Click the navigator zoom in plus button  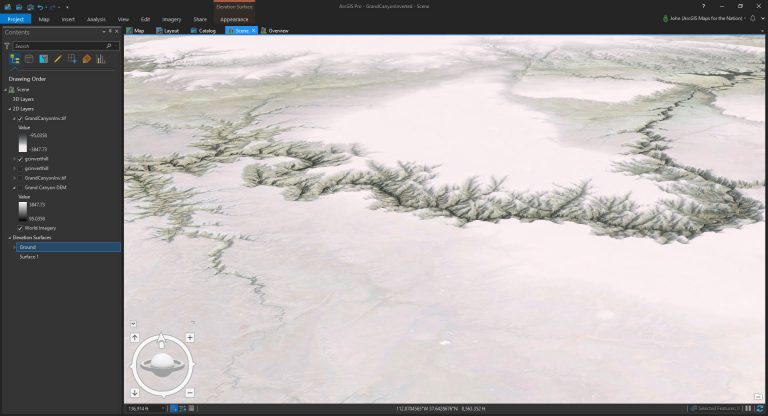coord(190,338)
